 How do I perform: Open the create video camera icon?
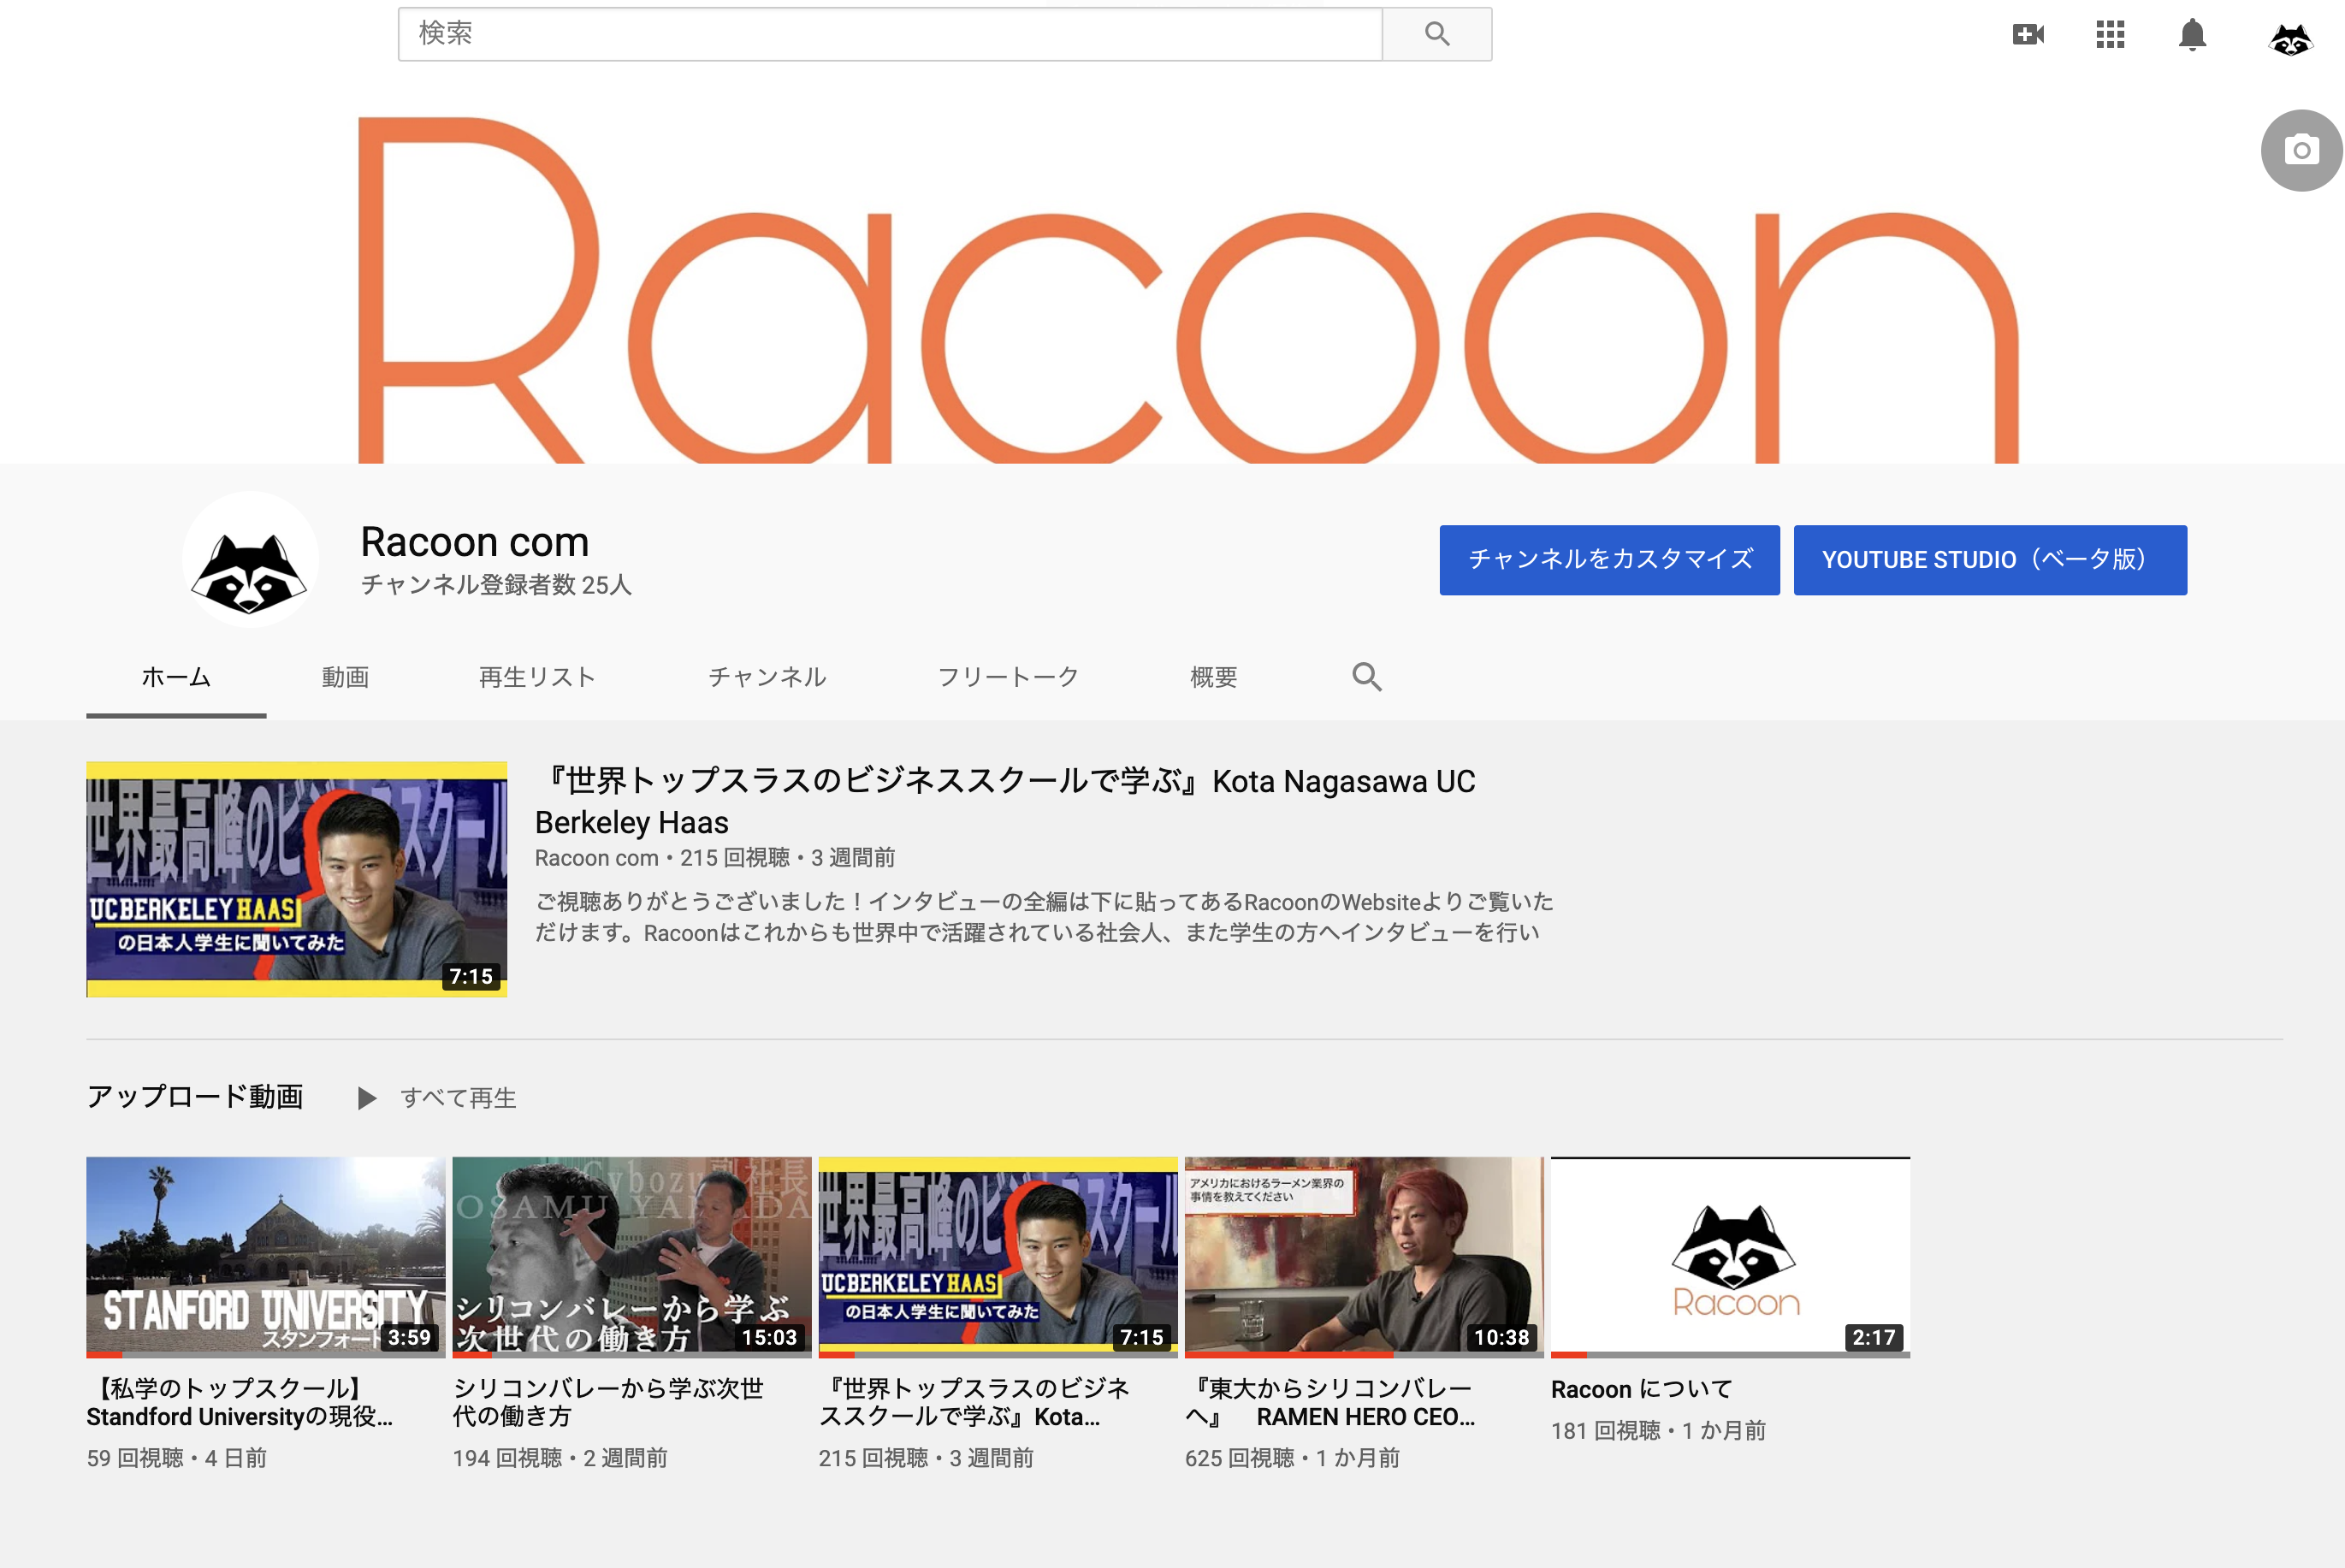pyautogui.click(x=2027, y=35)
